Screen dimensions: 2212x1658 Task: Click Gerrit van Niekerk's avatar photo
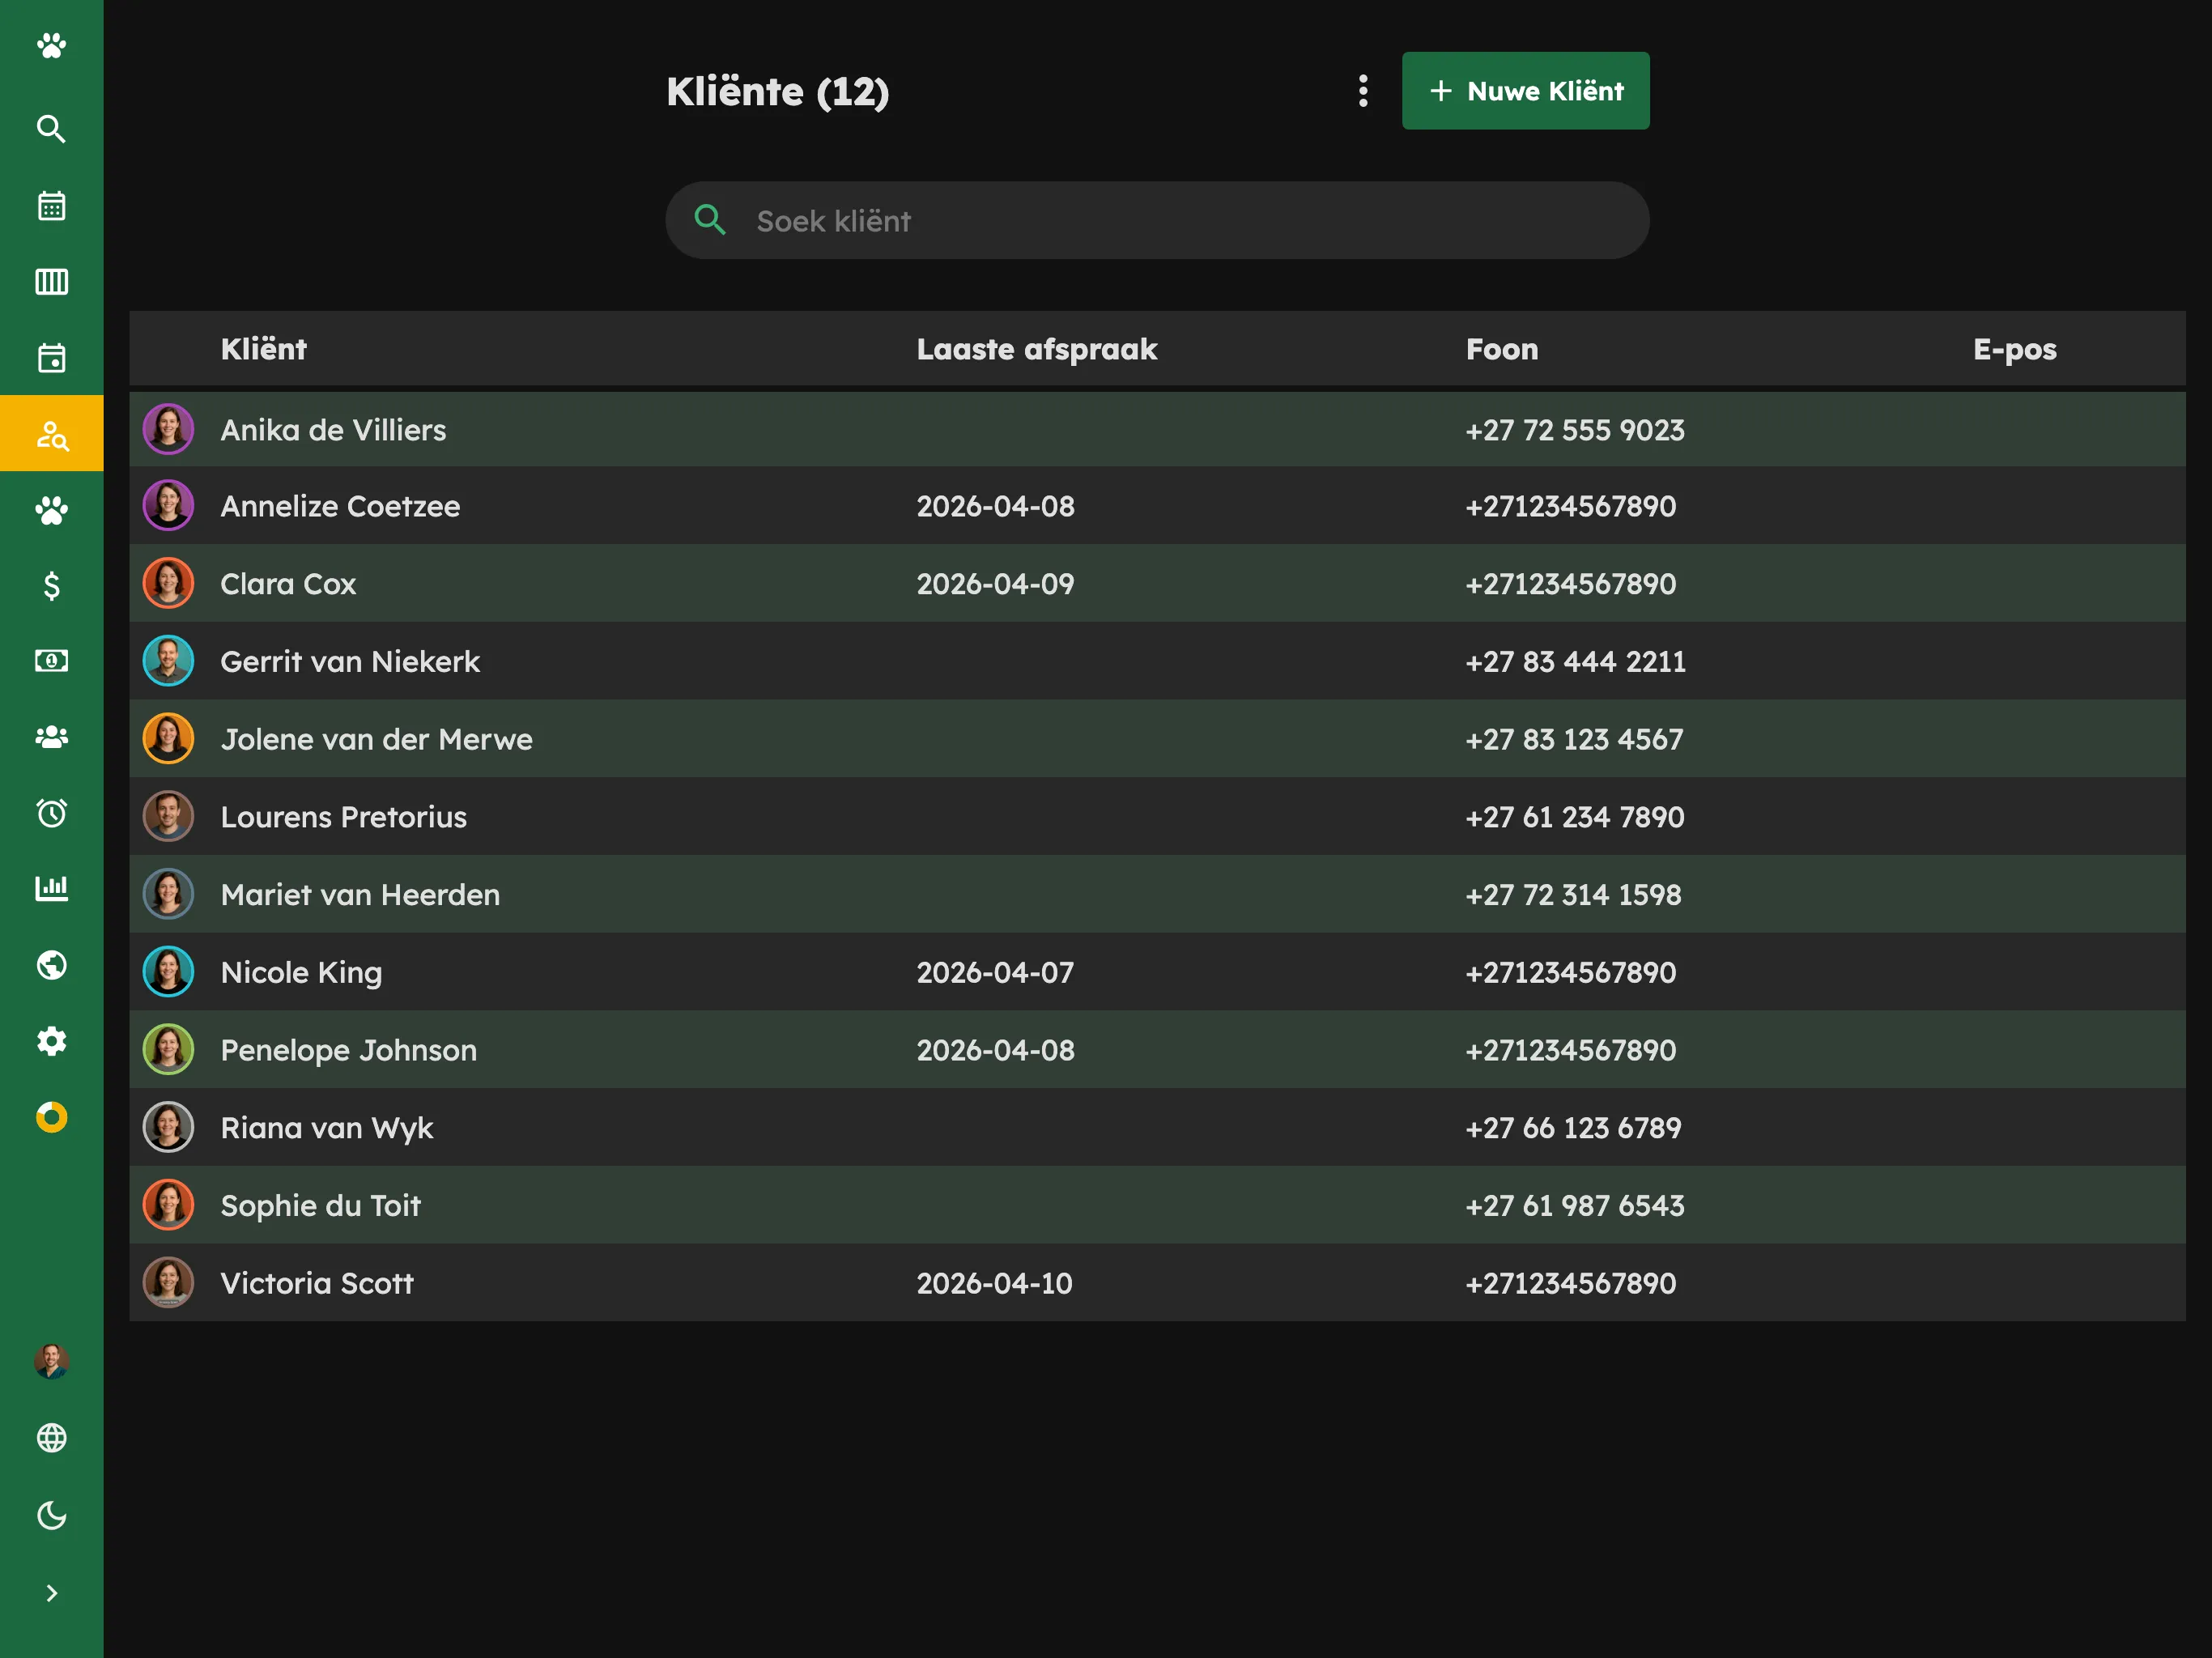(x=168, y=662)
